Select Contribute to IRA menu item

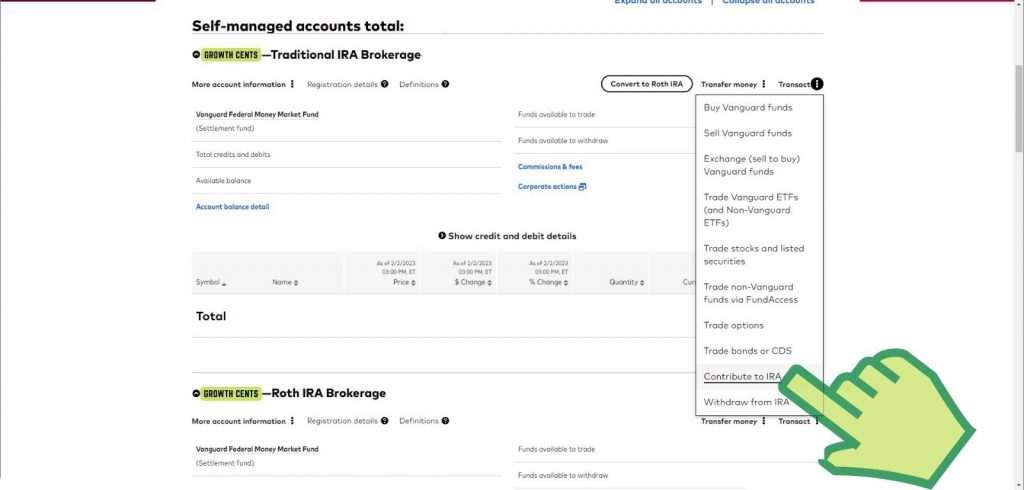pyautogui.click(x=742, y=377)
